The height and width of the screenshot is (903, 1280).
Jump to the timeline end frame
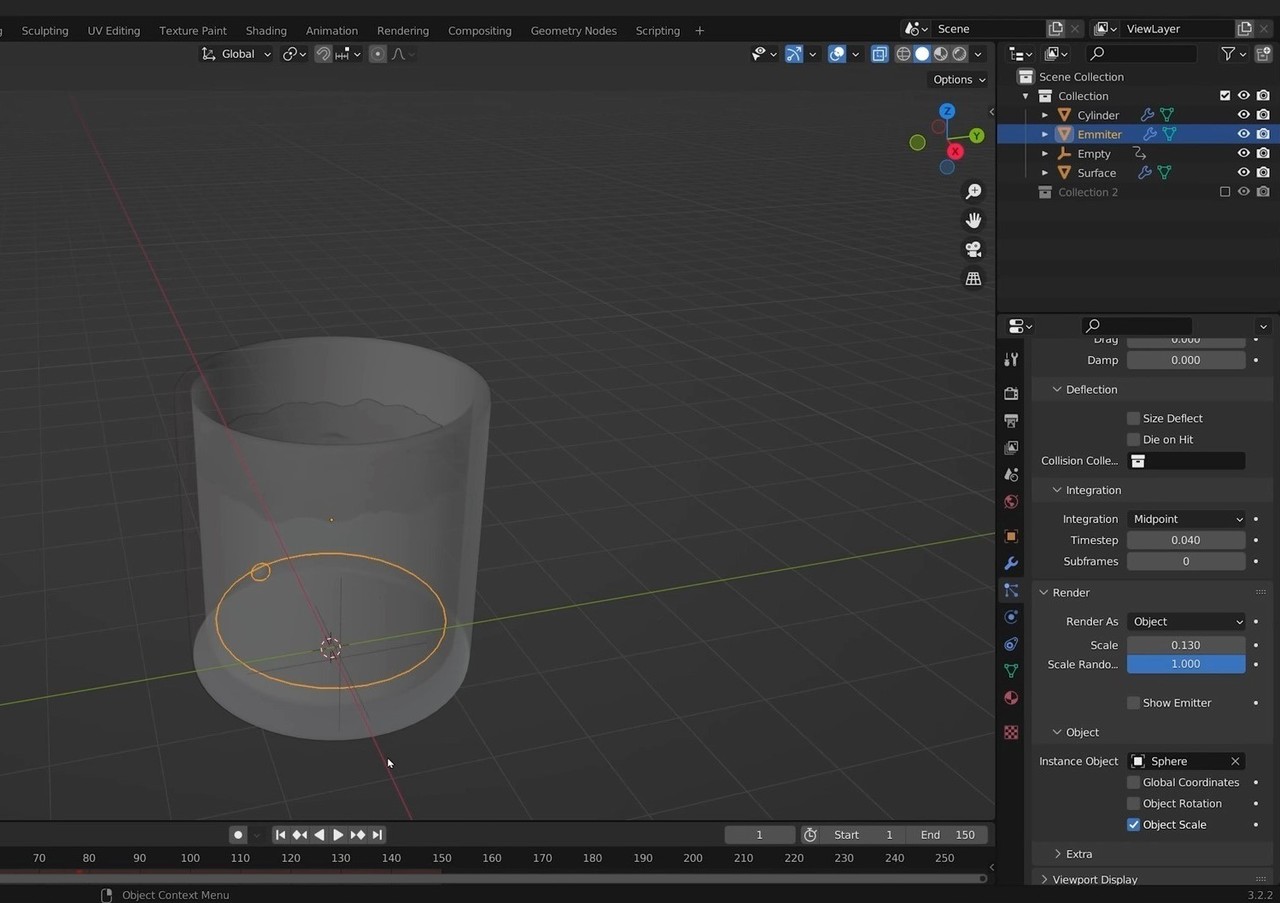(x=377, y=835)
